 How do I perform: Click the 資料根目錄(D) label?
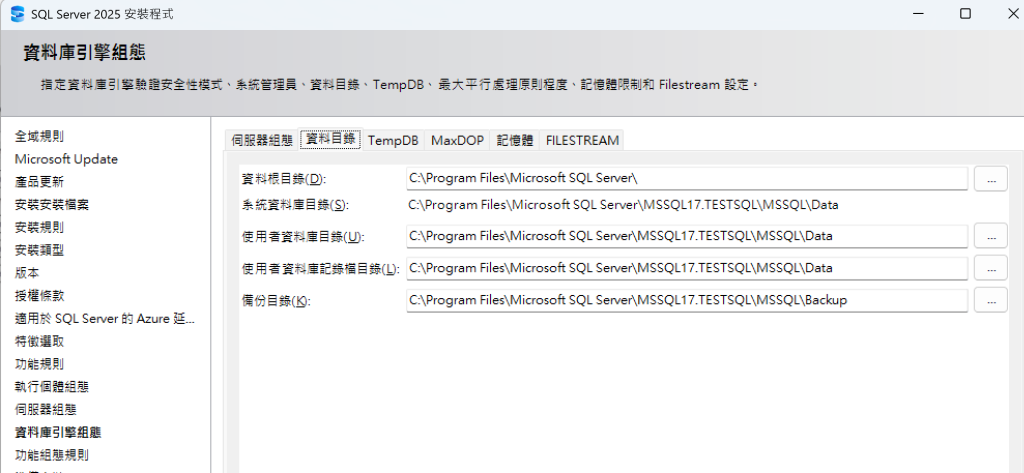(283, 179)
